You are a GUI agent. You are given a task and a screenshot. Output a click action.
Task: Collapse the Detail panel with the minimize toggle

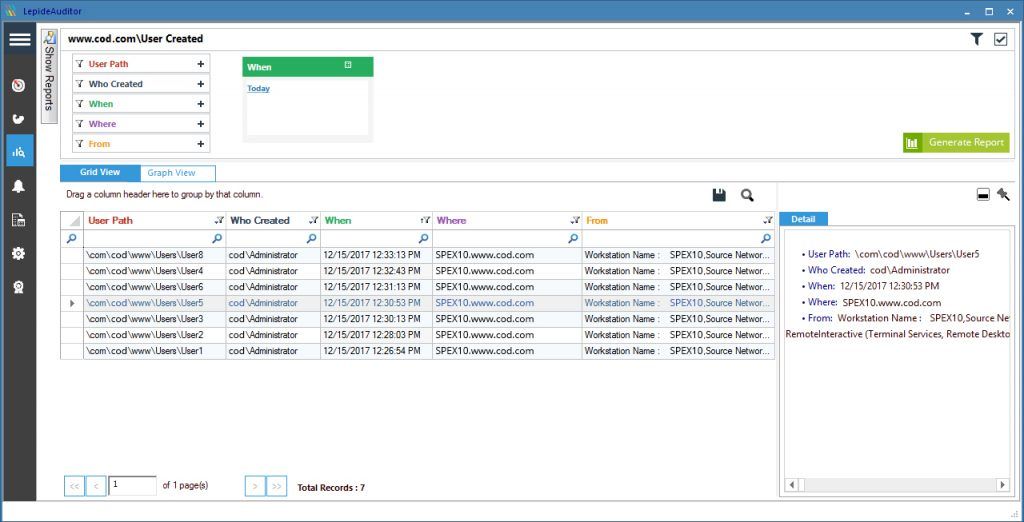pos(983,195)
